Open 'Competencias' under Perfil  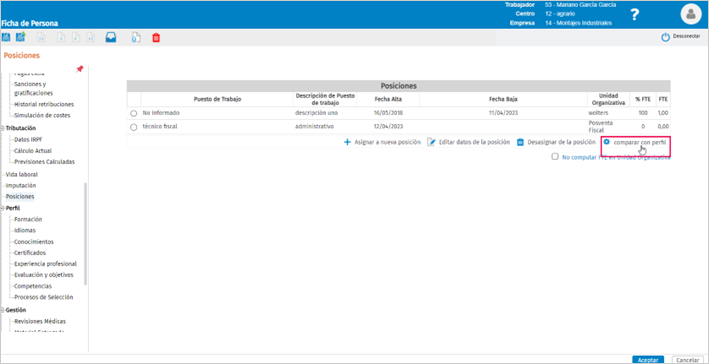coord(33,286)
